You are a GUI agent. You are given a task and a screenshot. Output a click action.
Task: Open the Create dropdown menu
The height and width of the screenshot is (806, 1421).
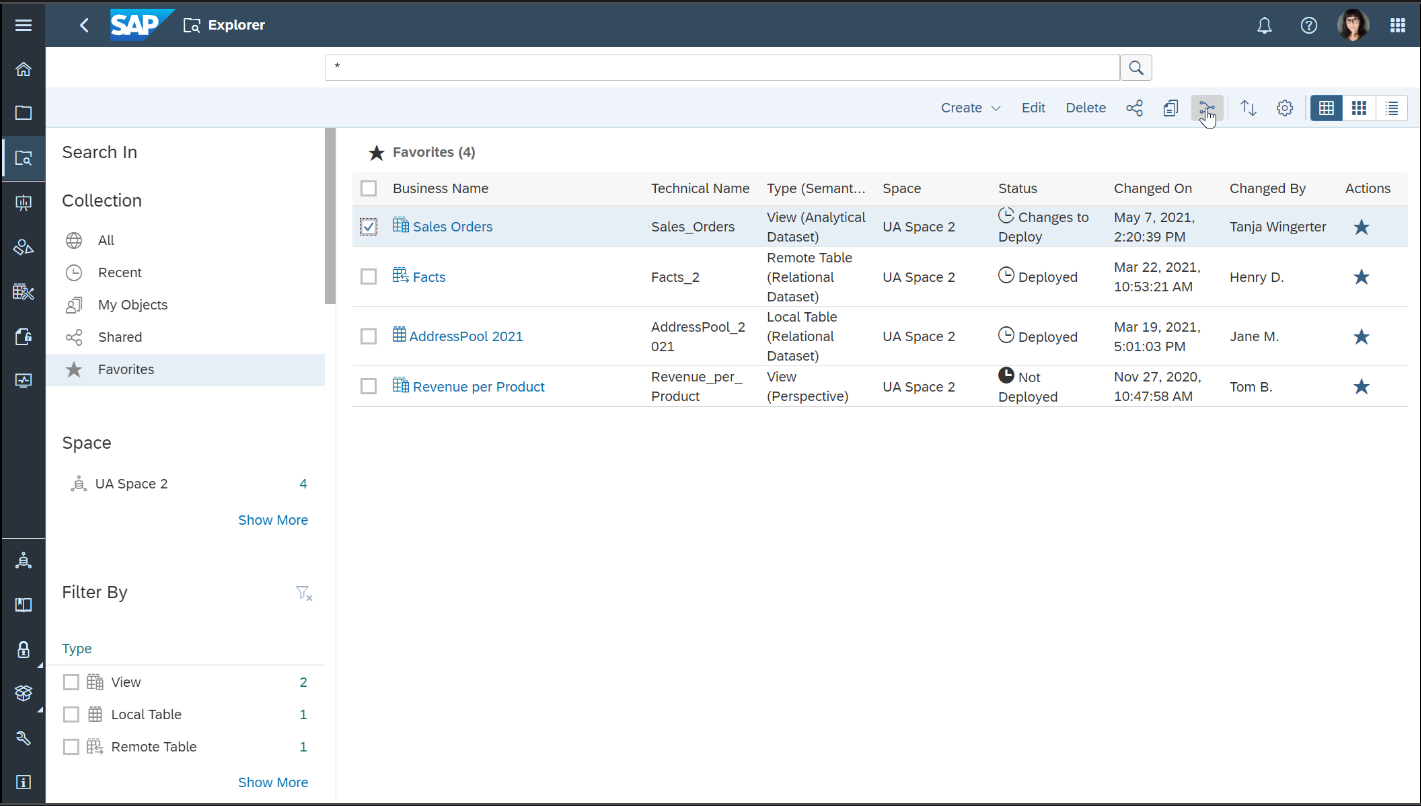970,108
